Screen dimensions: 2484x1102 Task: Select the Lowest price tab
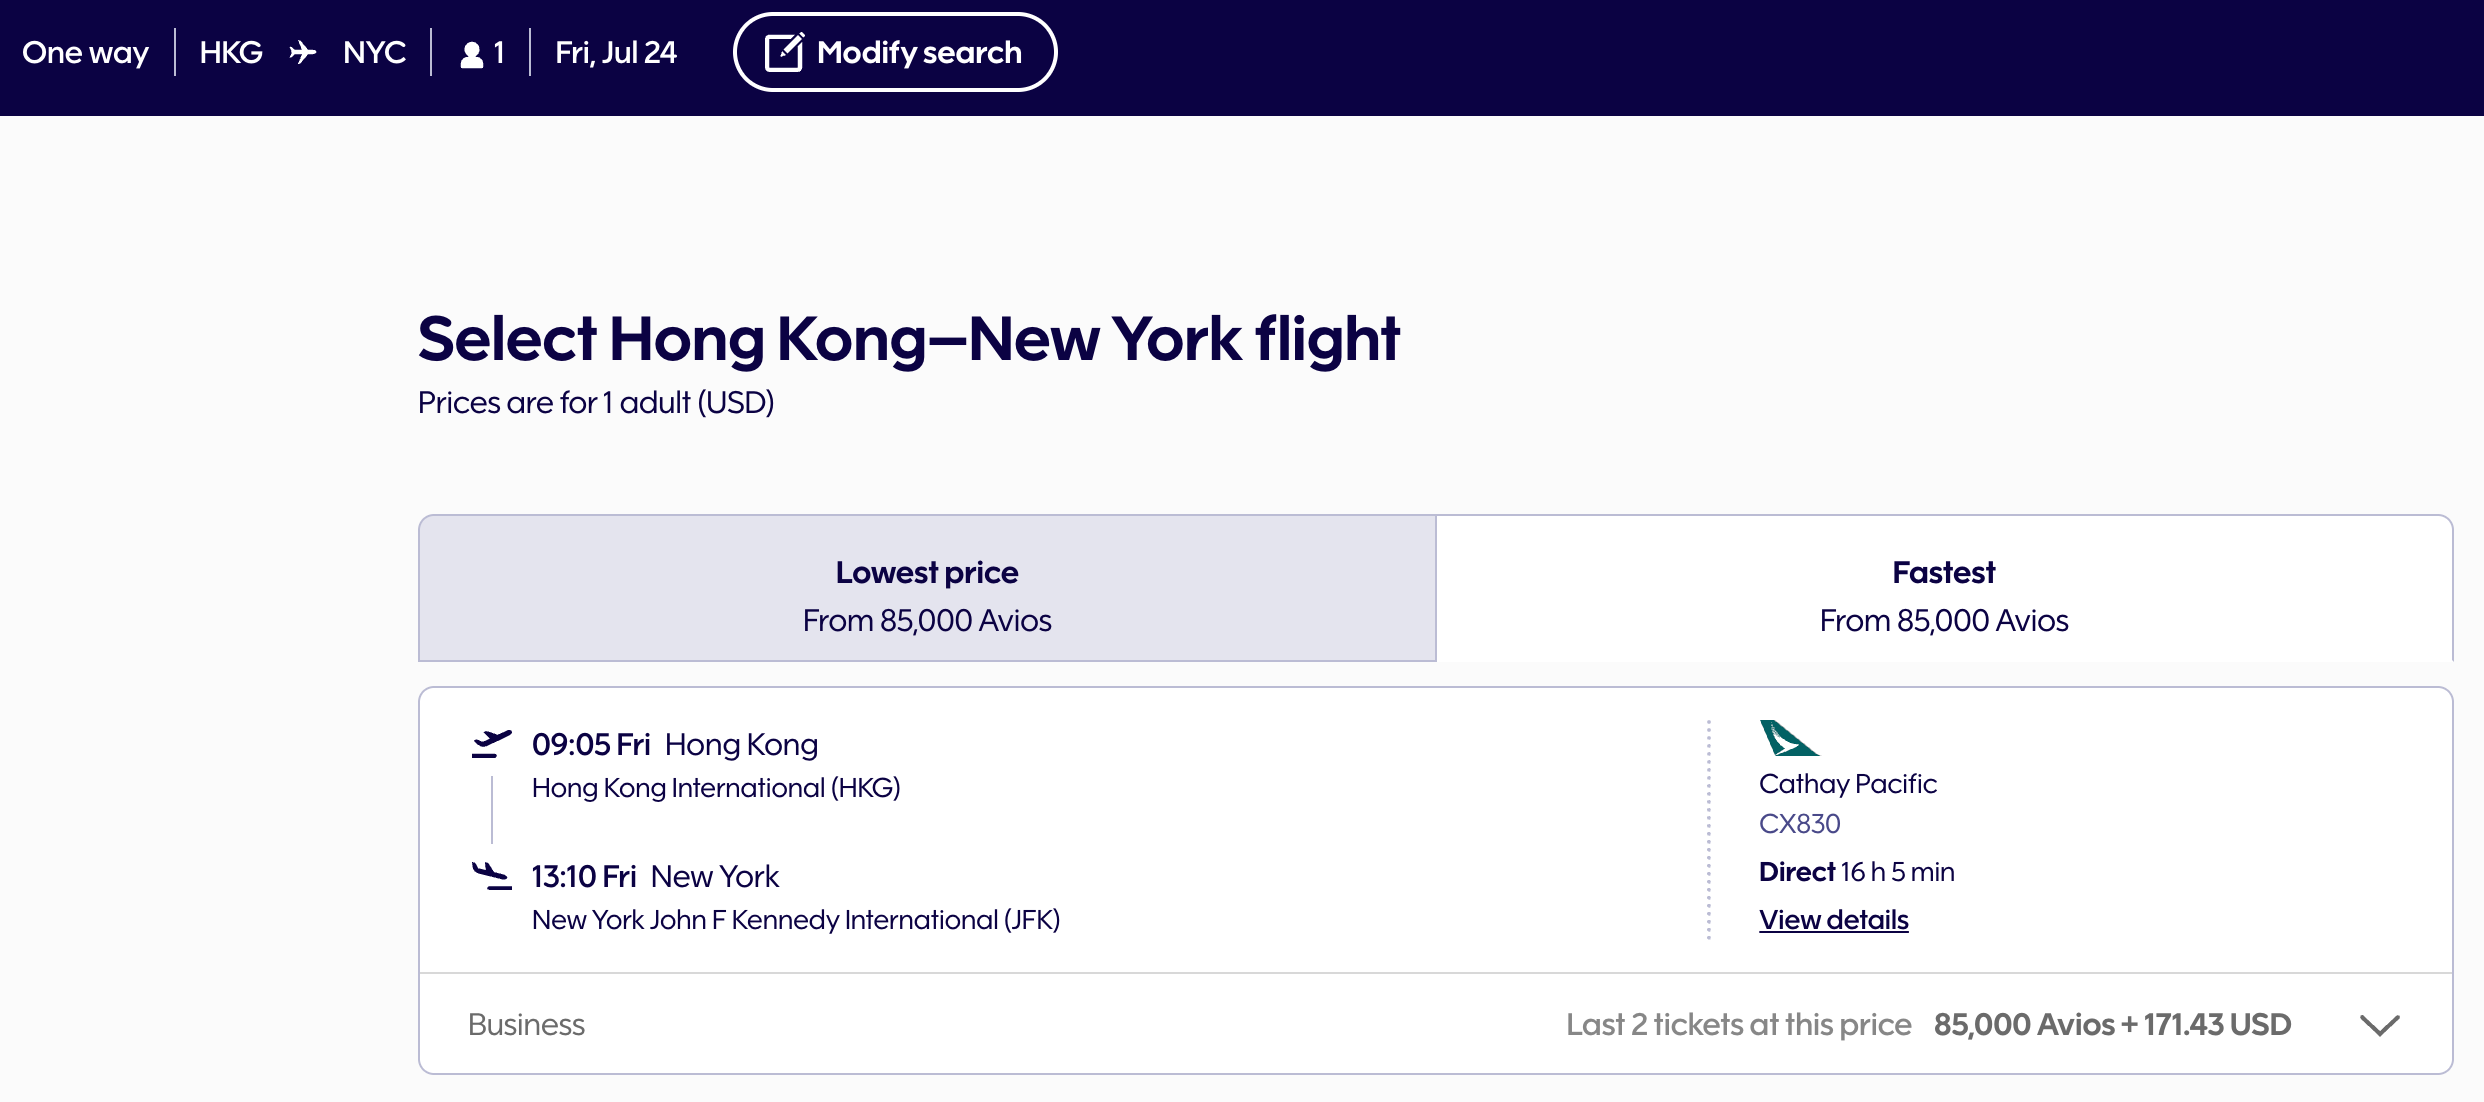click(x=927, y=589)
